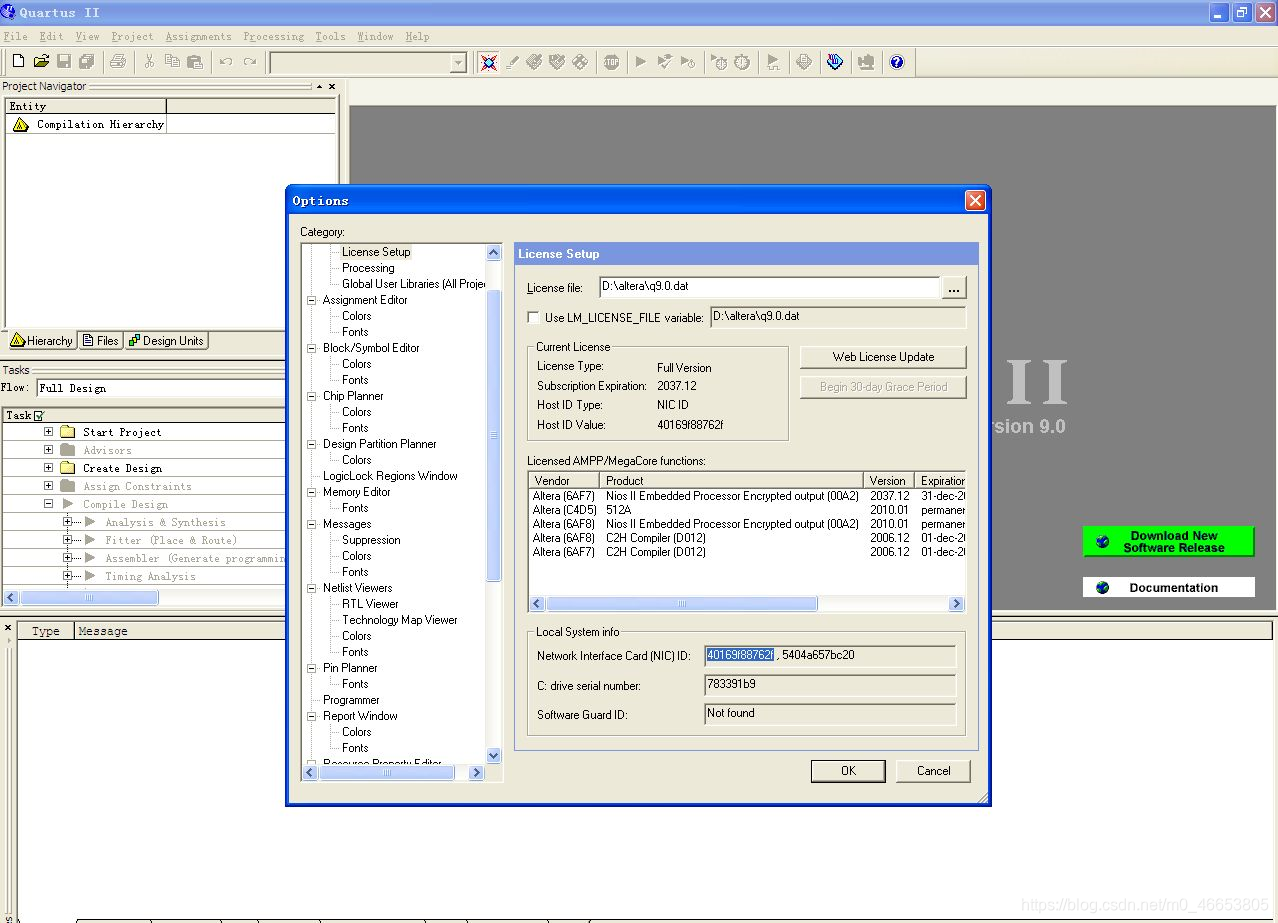The width and height of the screenshot is (1278, 923).
Task: Collapse the Compile Design task
Action: click(48, 504)
